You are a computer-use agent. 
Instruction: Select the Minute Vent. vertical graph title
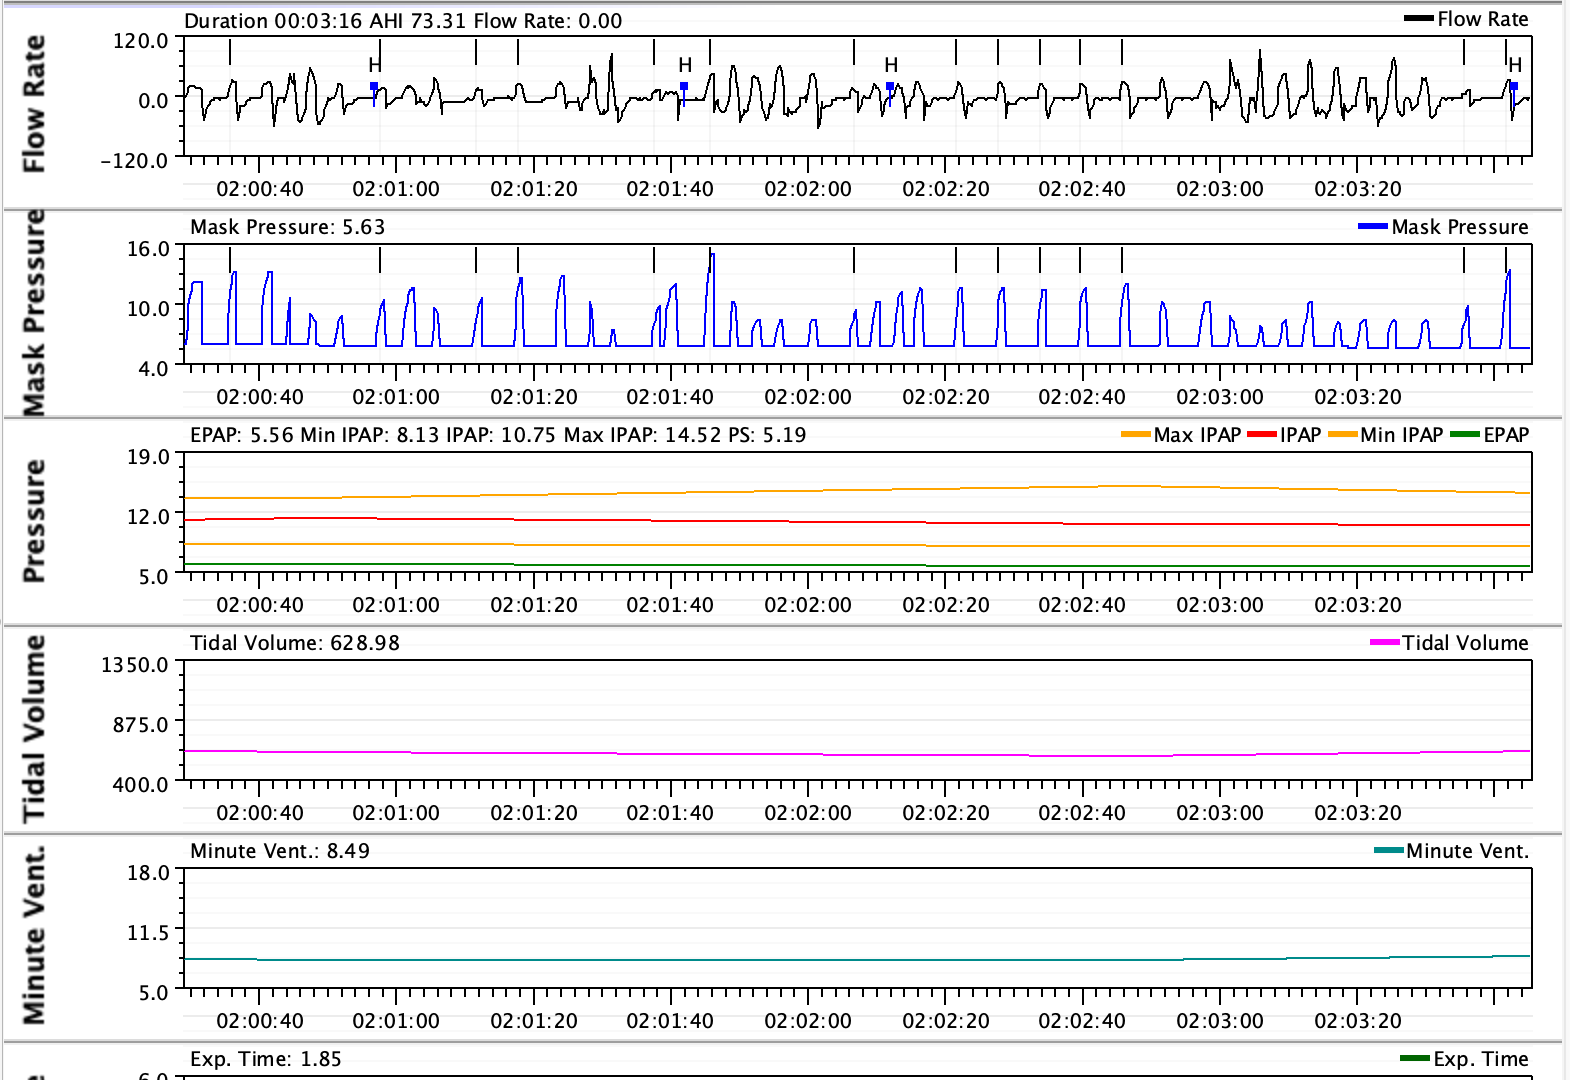tap(34, 935)
